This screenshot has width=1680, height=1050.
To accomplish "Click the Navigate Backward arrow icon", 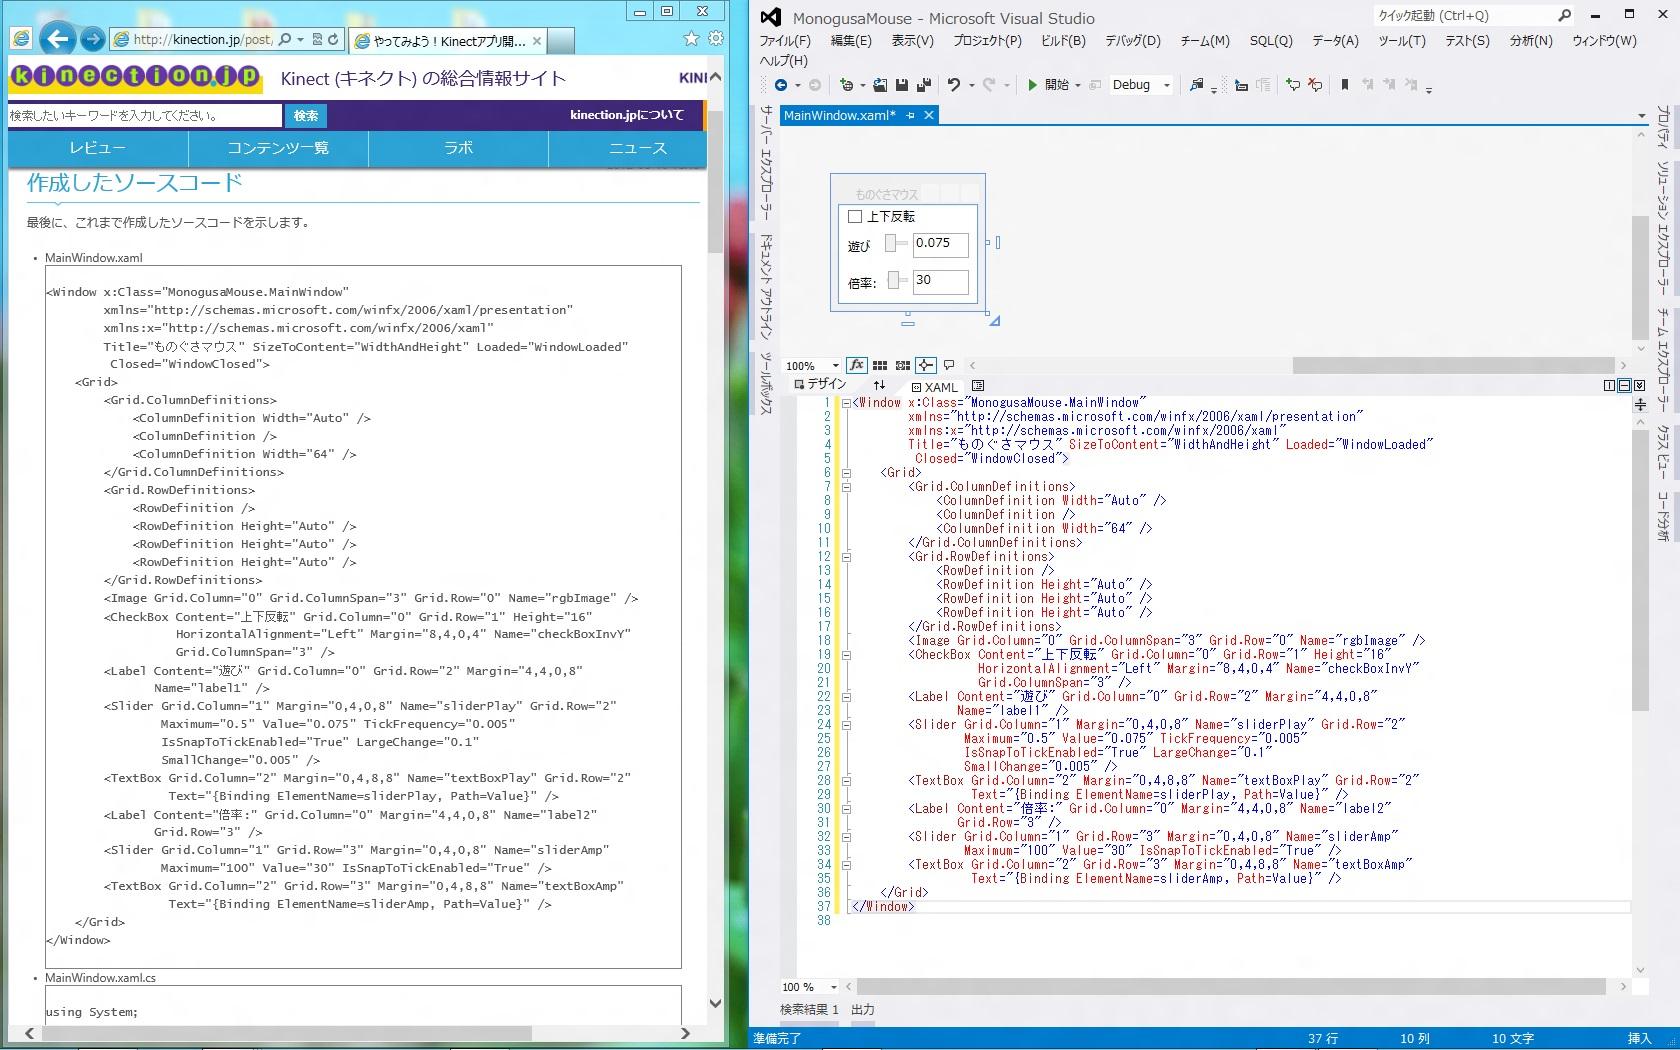I will [781, 86].
